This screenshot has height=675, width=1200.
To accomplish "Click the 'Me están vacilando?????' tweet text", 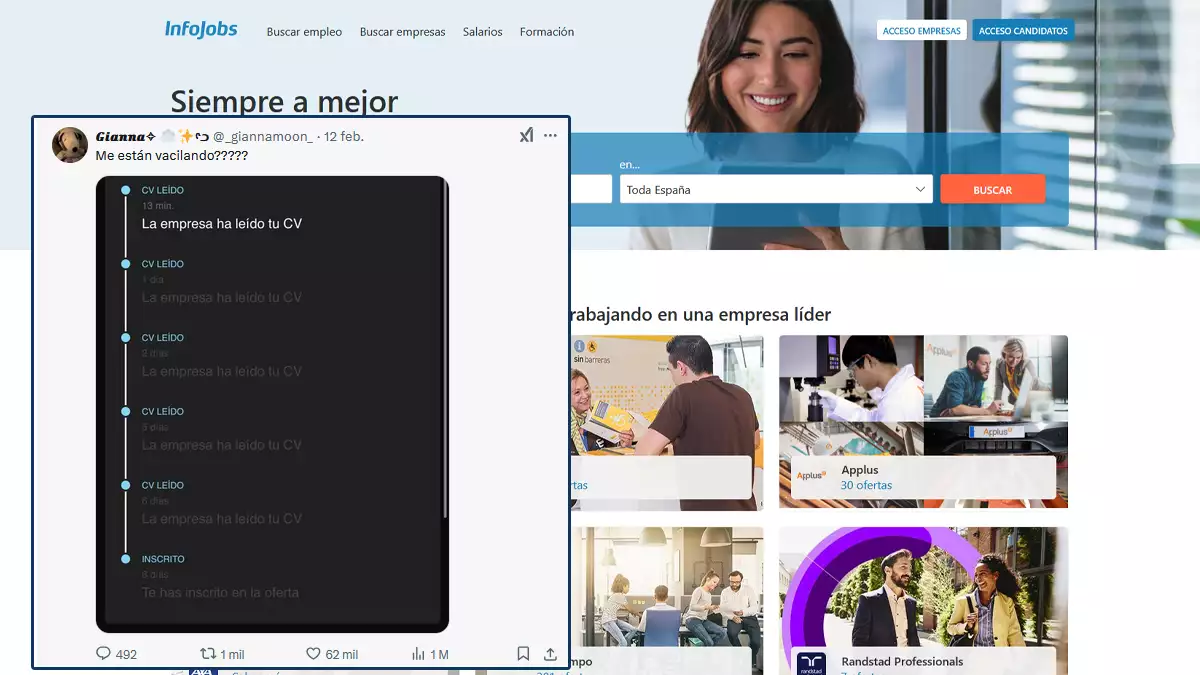I will tap(172, 157).
